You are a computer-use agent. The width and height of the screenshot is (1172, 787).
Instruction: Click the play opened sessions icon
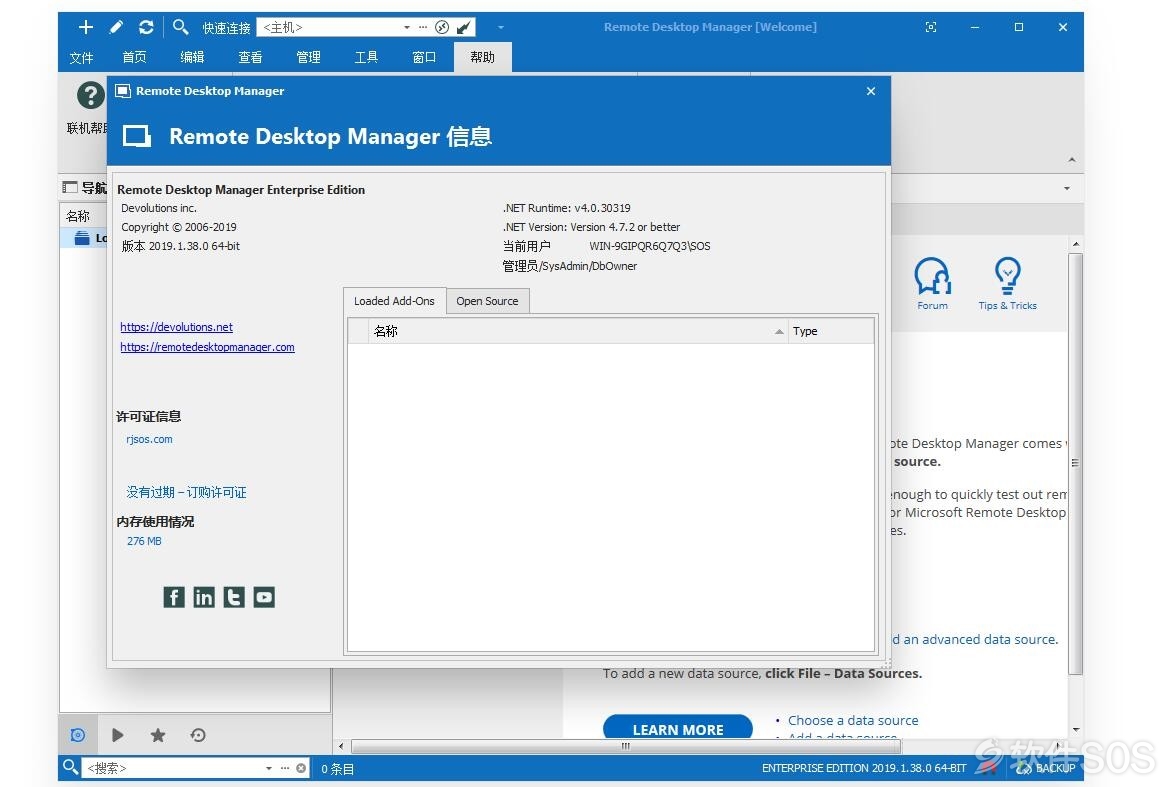click(x=117, y=735)
